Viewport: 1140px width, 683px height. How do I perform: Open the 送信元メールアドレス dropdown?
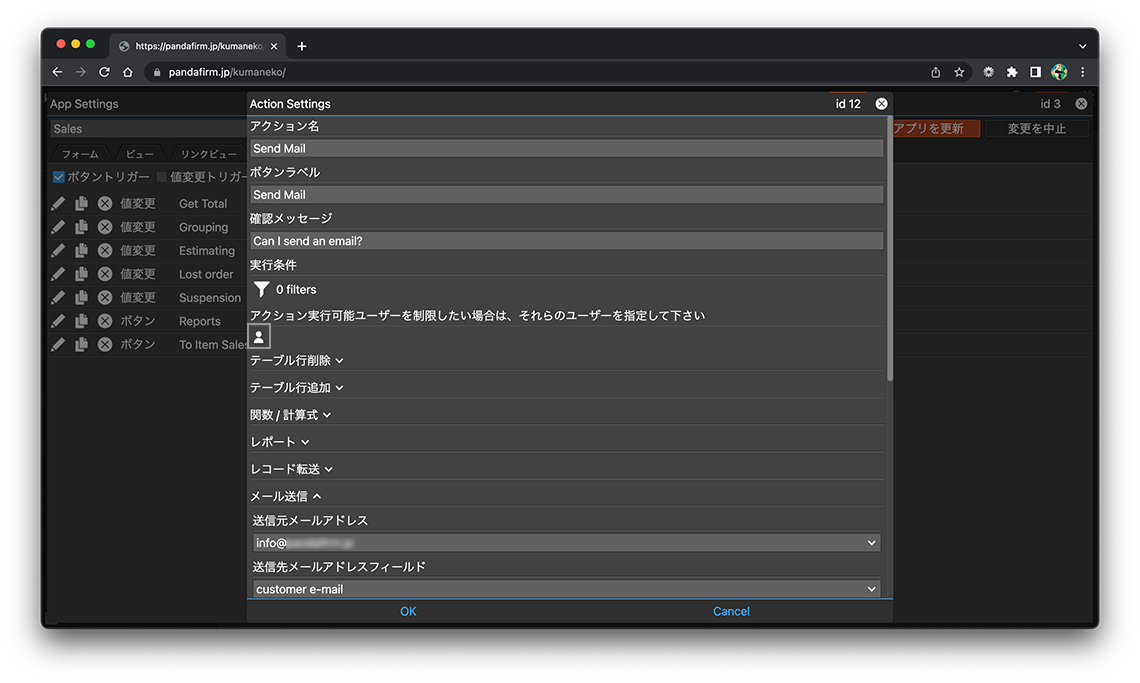click(x=566, y=543)
